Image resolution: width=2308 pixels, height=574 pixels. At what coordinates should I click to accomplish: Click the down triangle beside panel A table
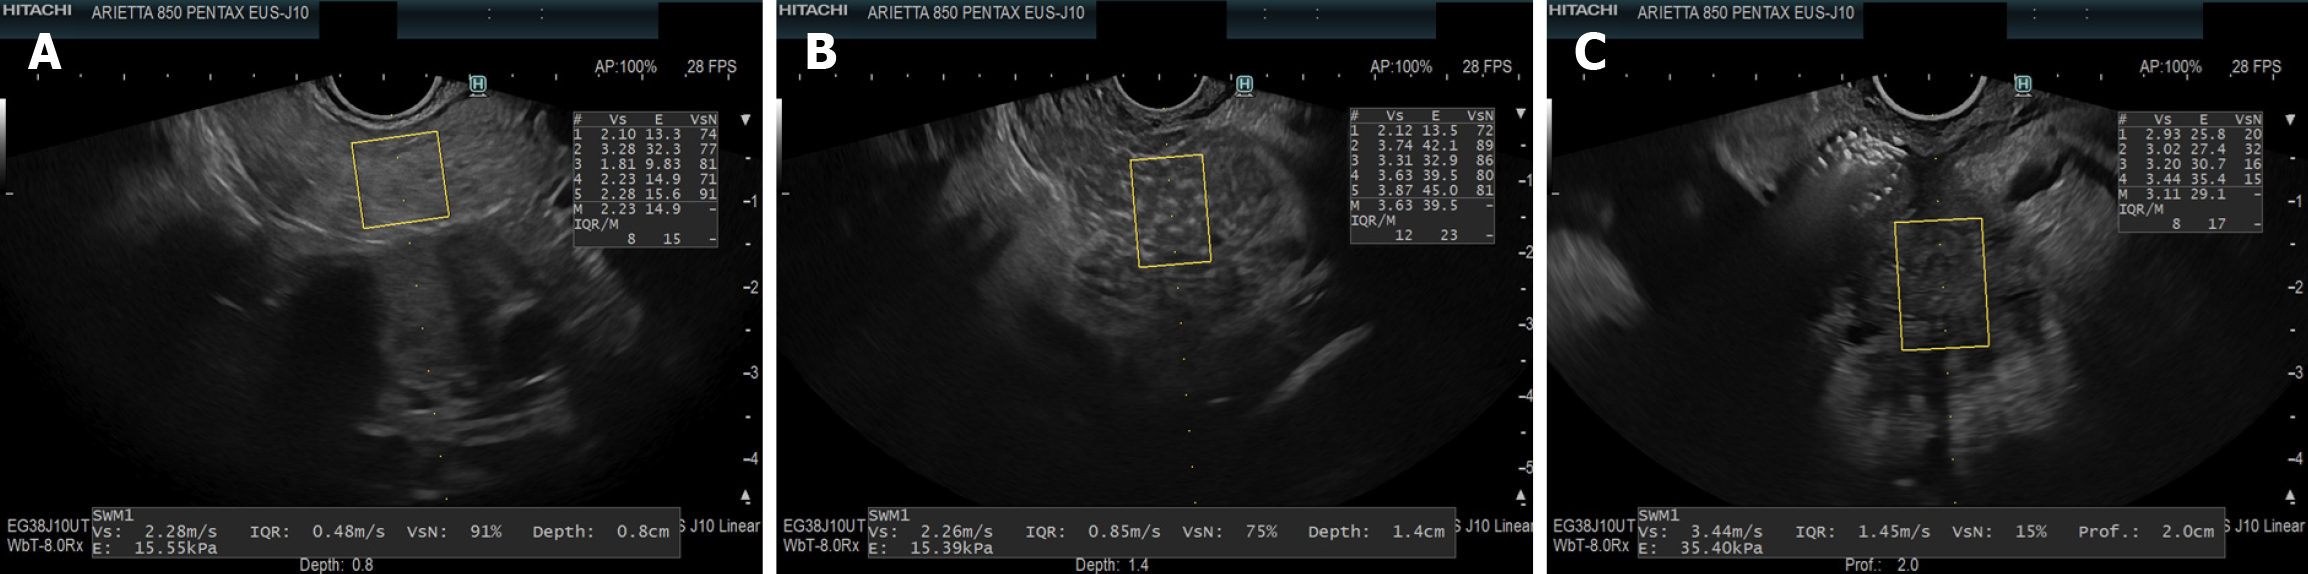pos(745,119)
